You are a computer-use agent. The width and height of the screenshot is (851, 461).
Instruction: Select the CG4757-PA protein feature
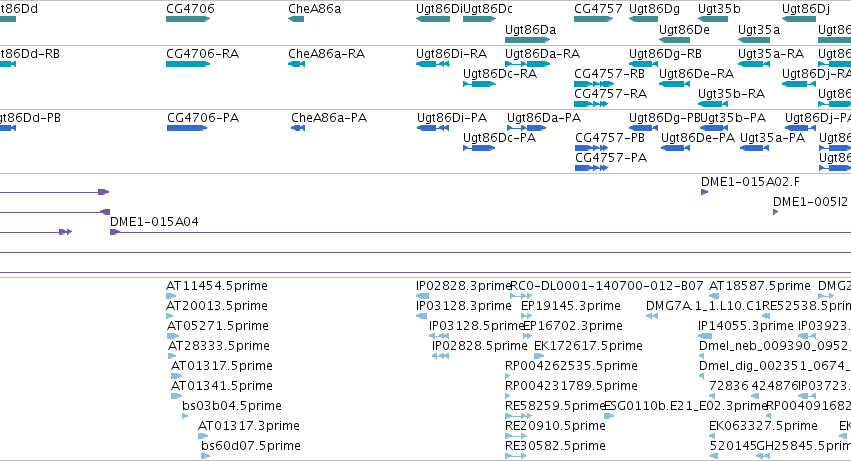592,168
